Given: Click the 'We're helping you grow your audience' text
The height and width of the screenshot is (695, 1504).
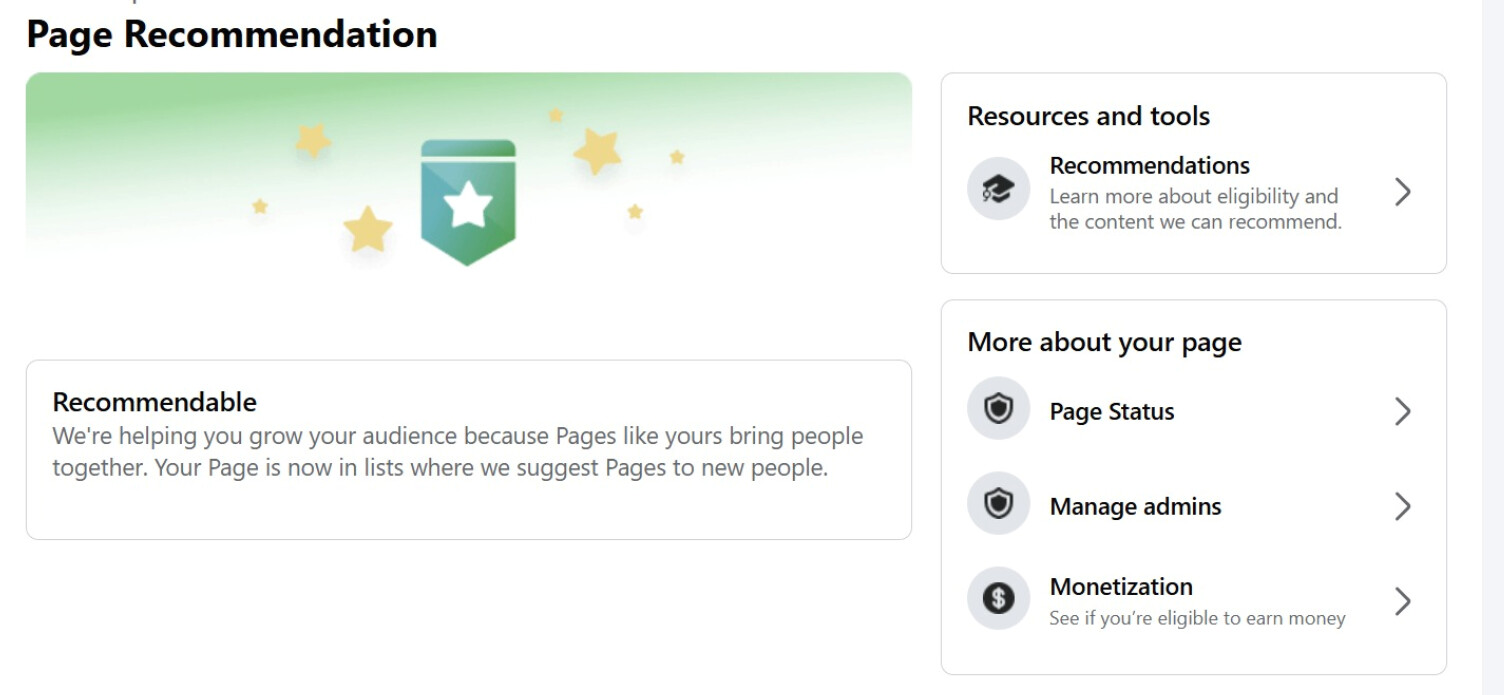Looking at the screenshot, I should coord(457,452).
